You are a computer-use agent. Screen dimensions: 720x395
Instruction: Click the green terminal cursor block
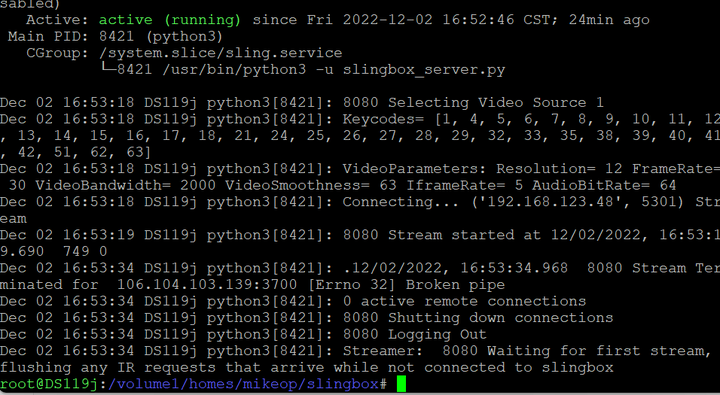[401, 384]
